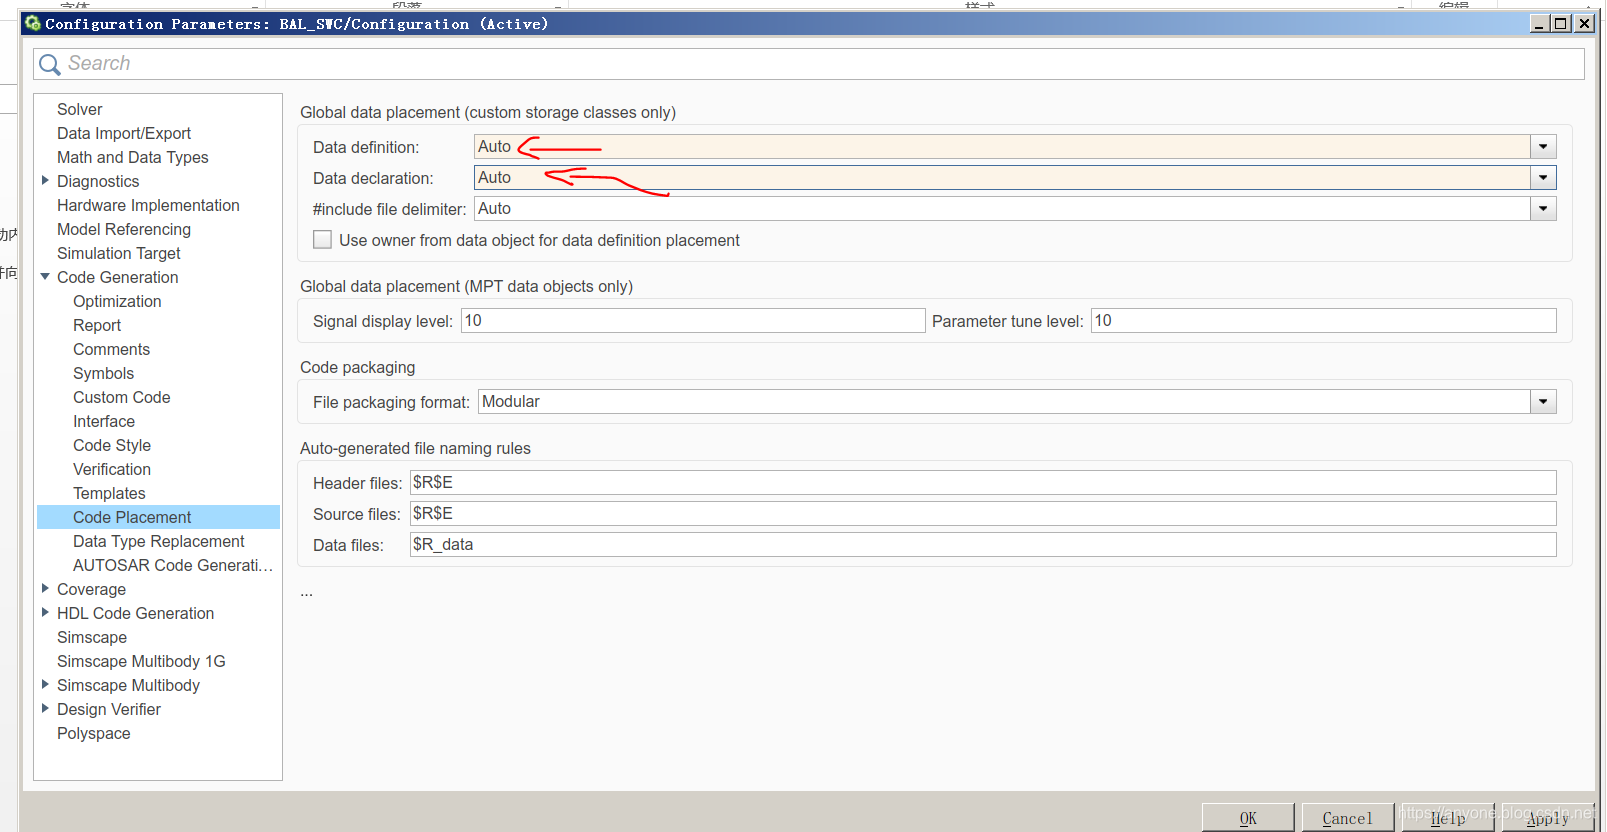Select Simulation Target pane

(x=119, y=253)
